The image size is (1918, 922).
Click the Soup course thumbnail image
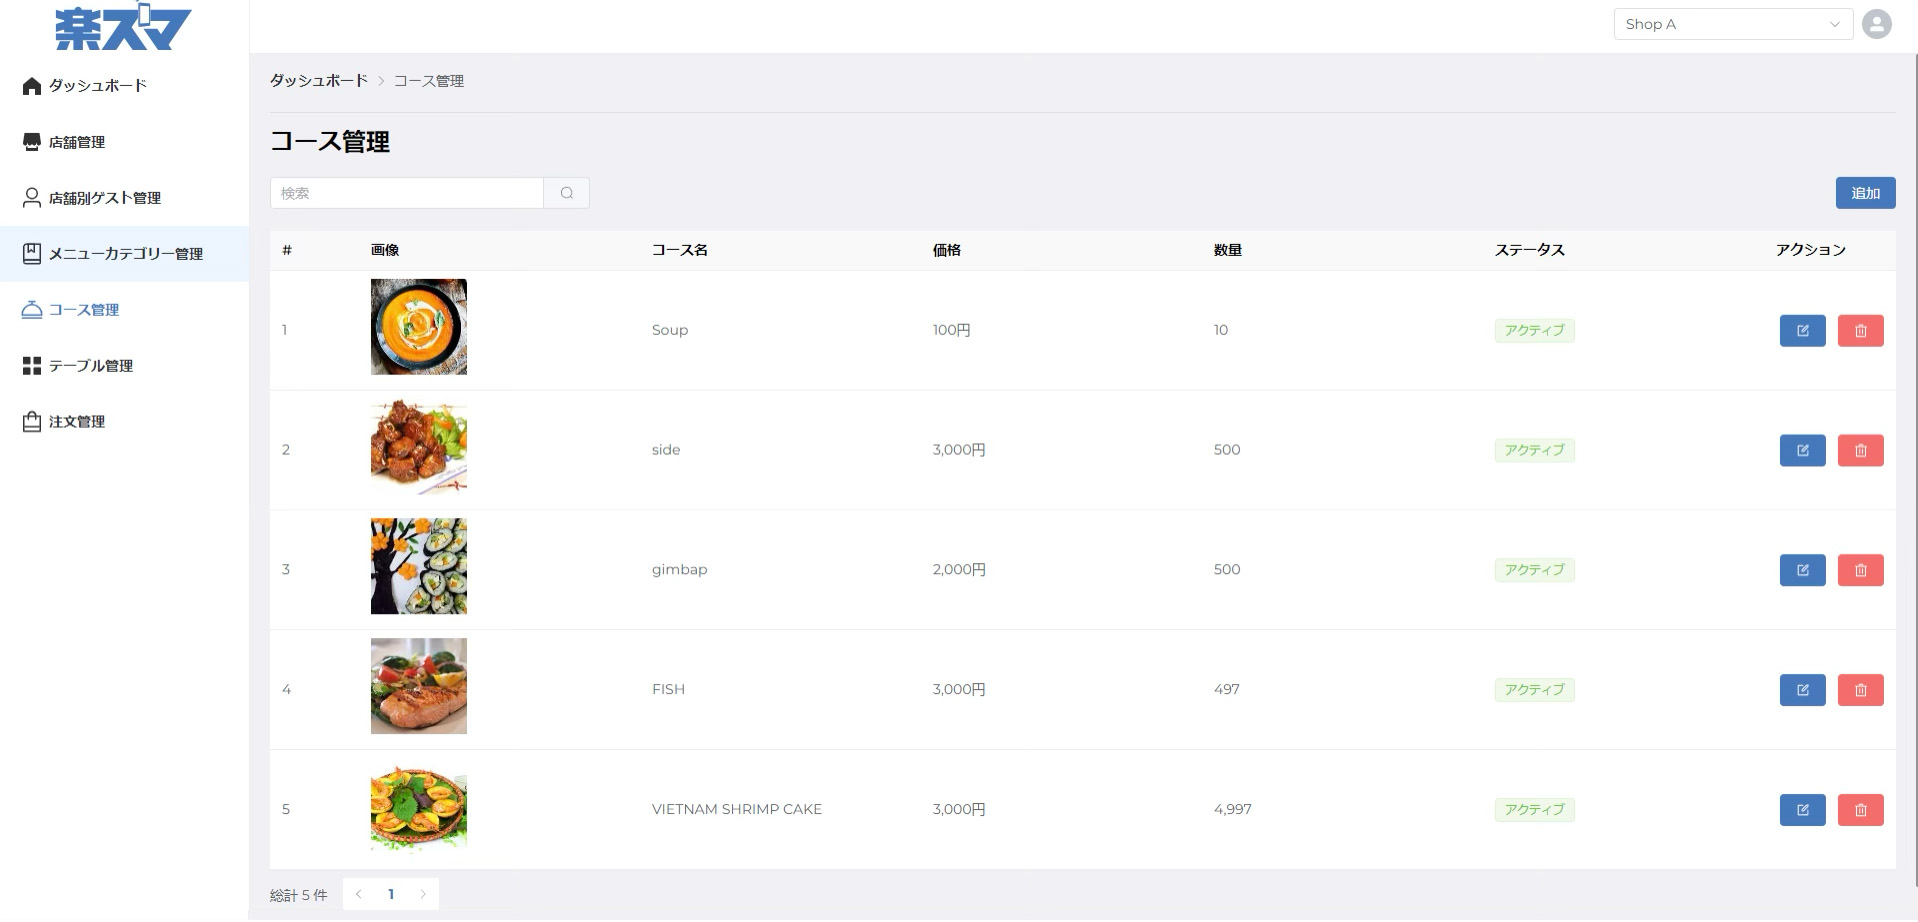click(418, 327)
